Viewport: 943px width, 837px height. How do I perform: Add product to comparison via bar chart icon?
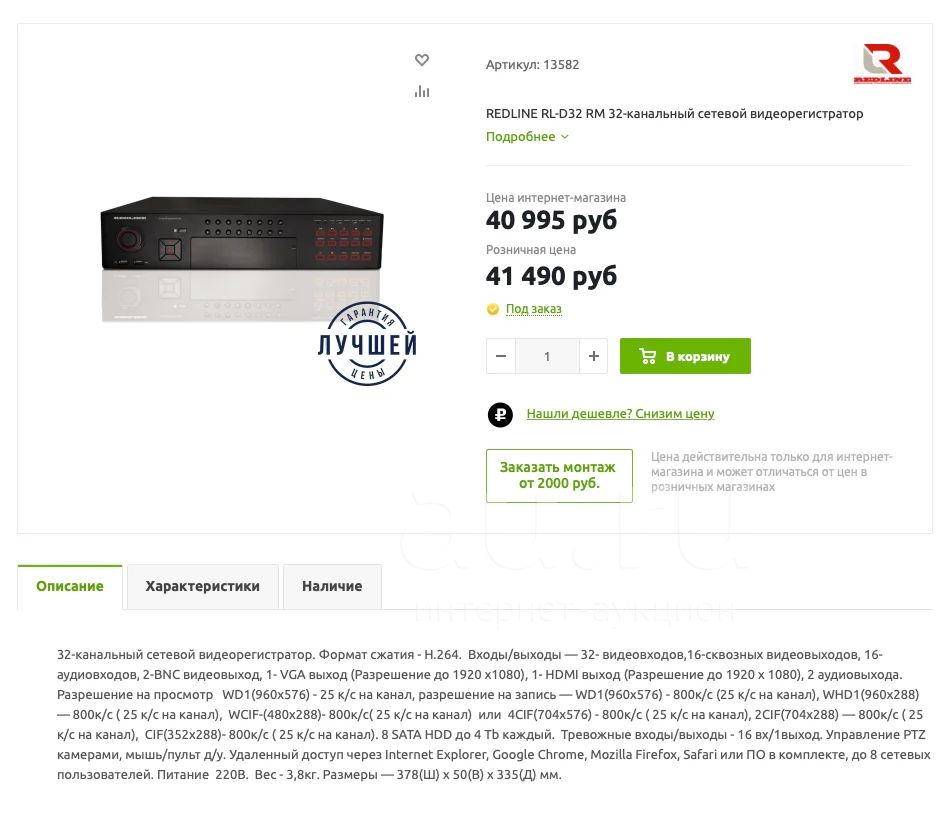[422, 91]
